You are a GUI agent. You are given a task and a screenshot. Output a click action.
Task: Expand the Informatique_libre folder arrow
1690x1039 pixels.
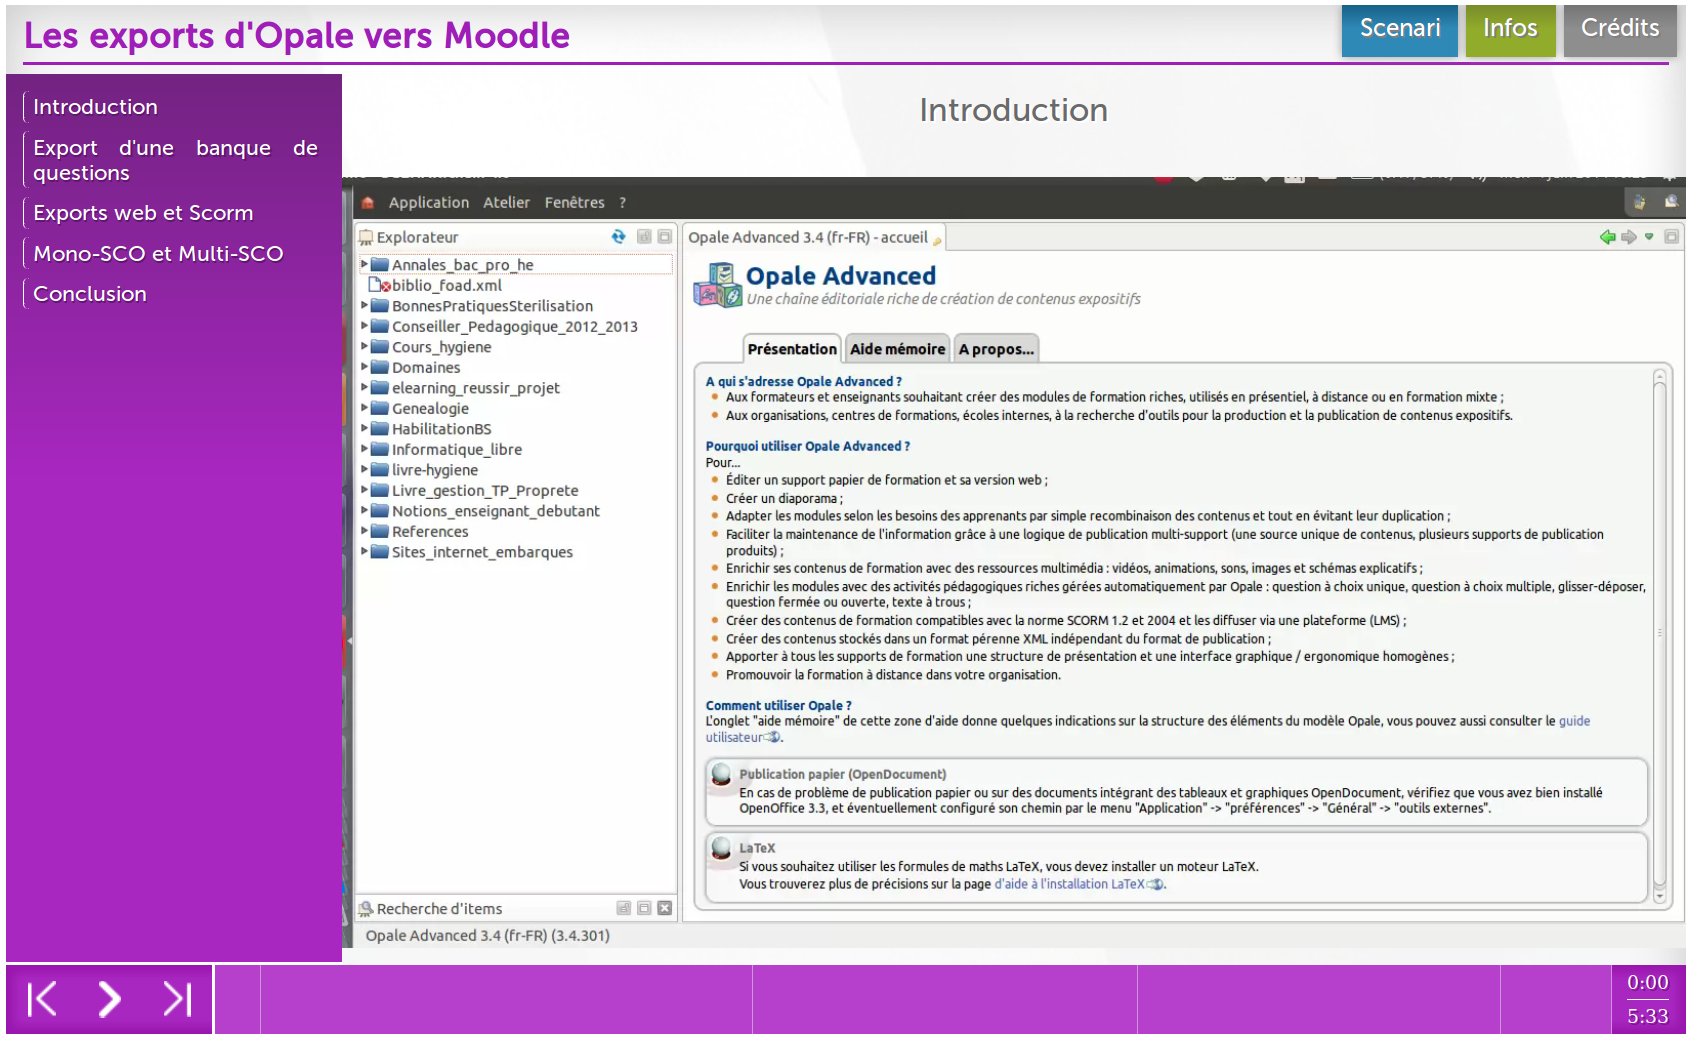(x=365, y=449)
